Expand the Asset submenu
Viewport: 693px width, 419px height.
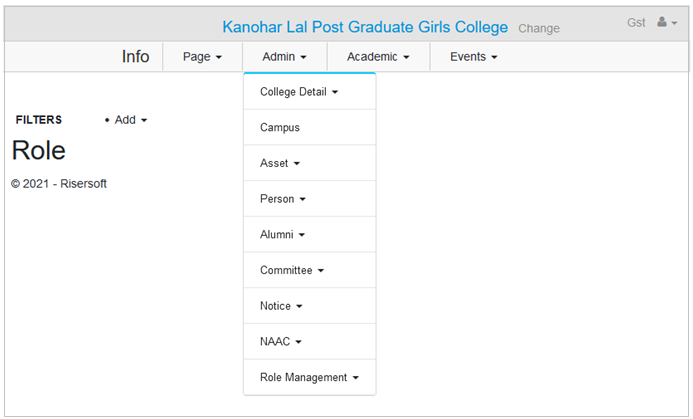309,163
